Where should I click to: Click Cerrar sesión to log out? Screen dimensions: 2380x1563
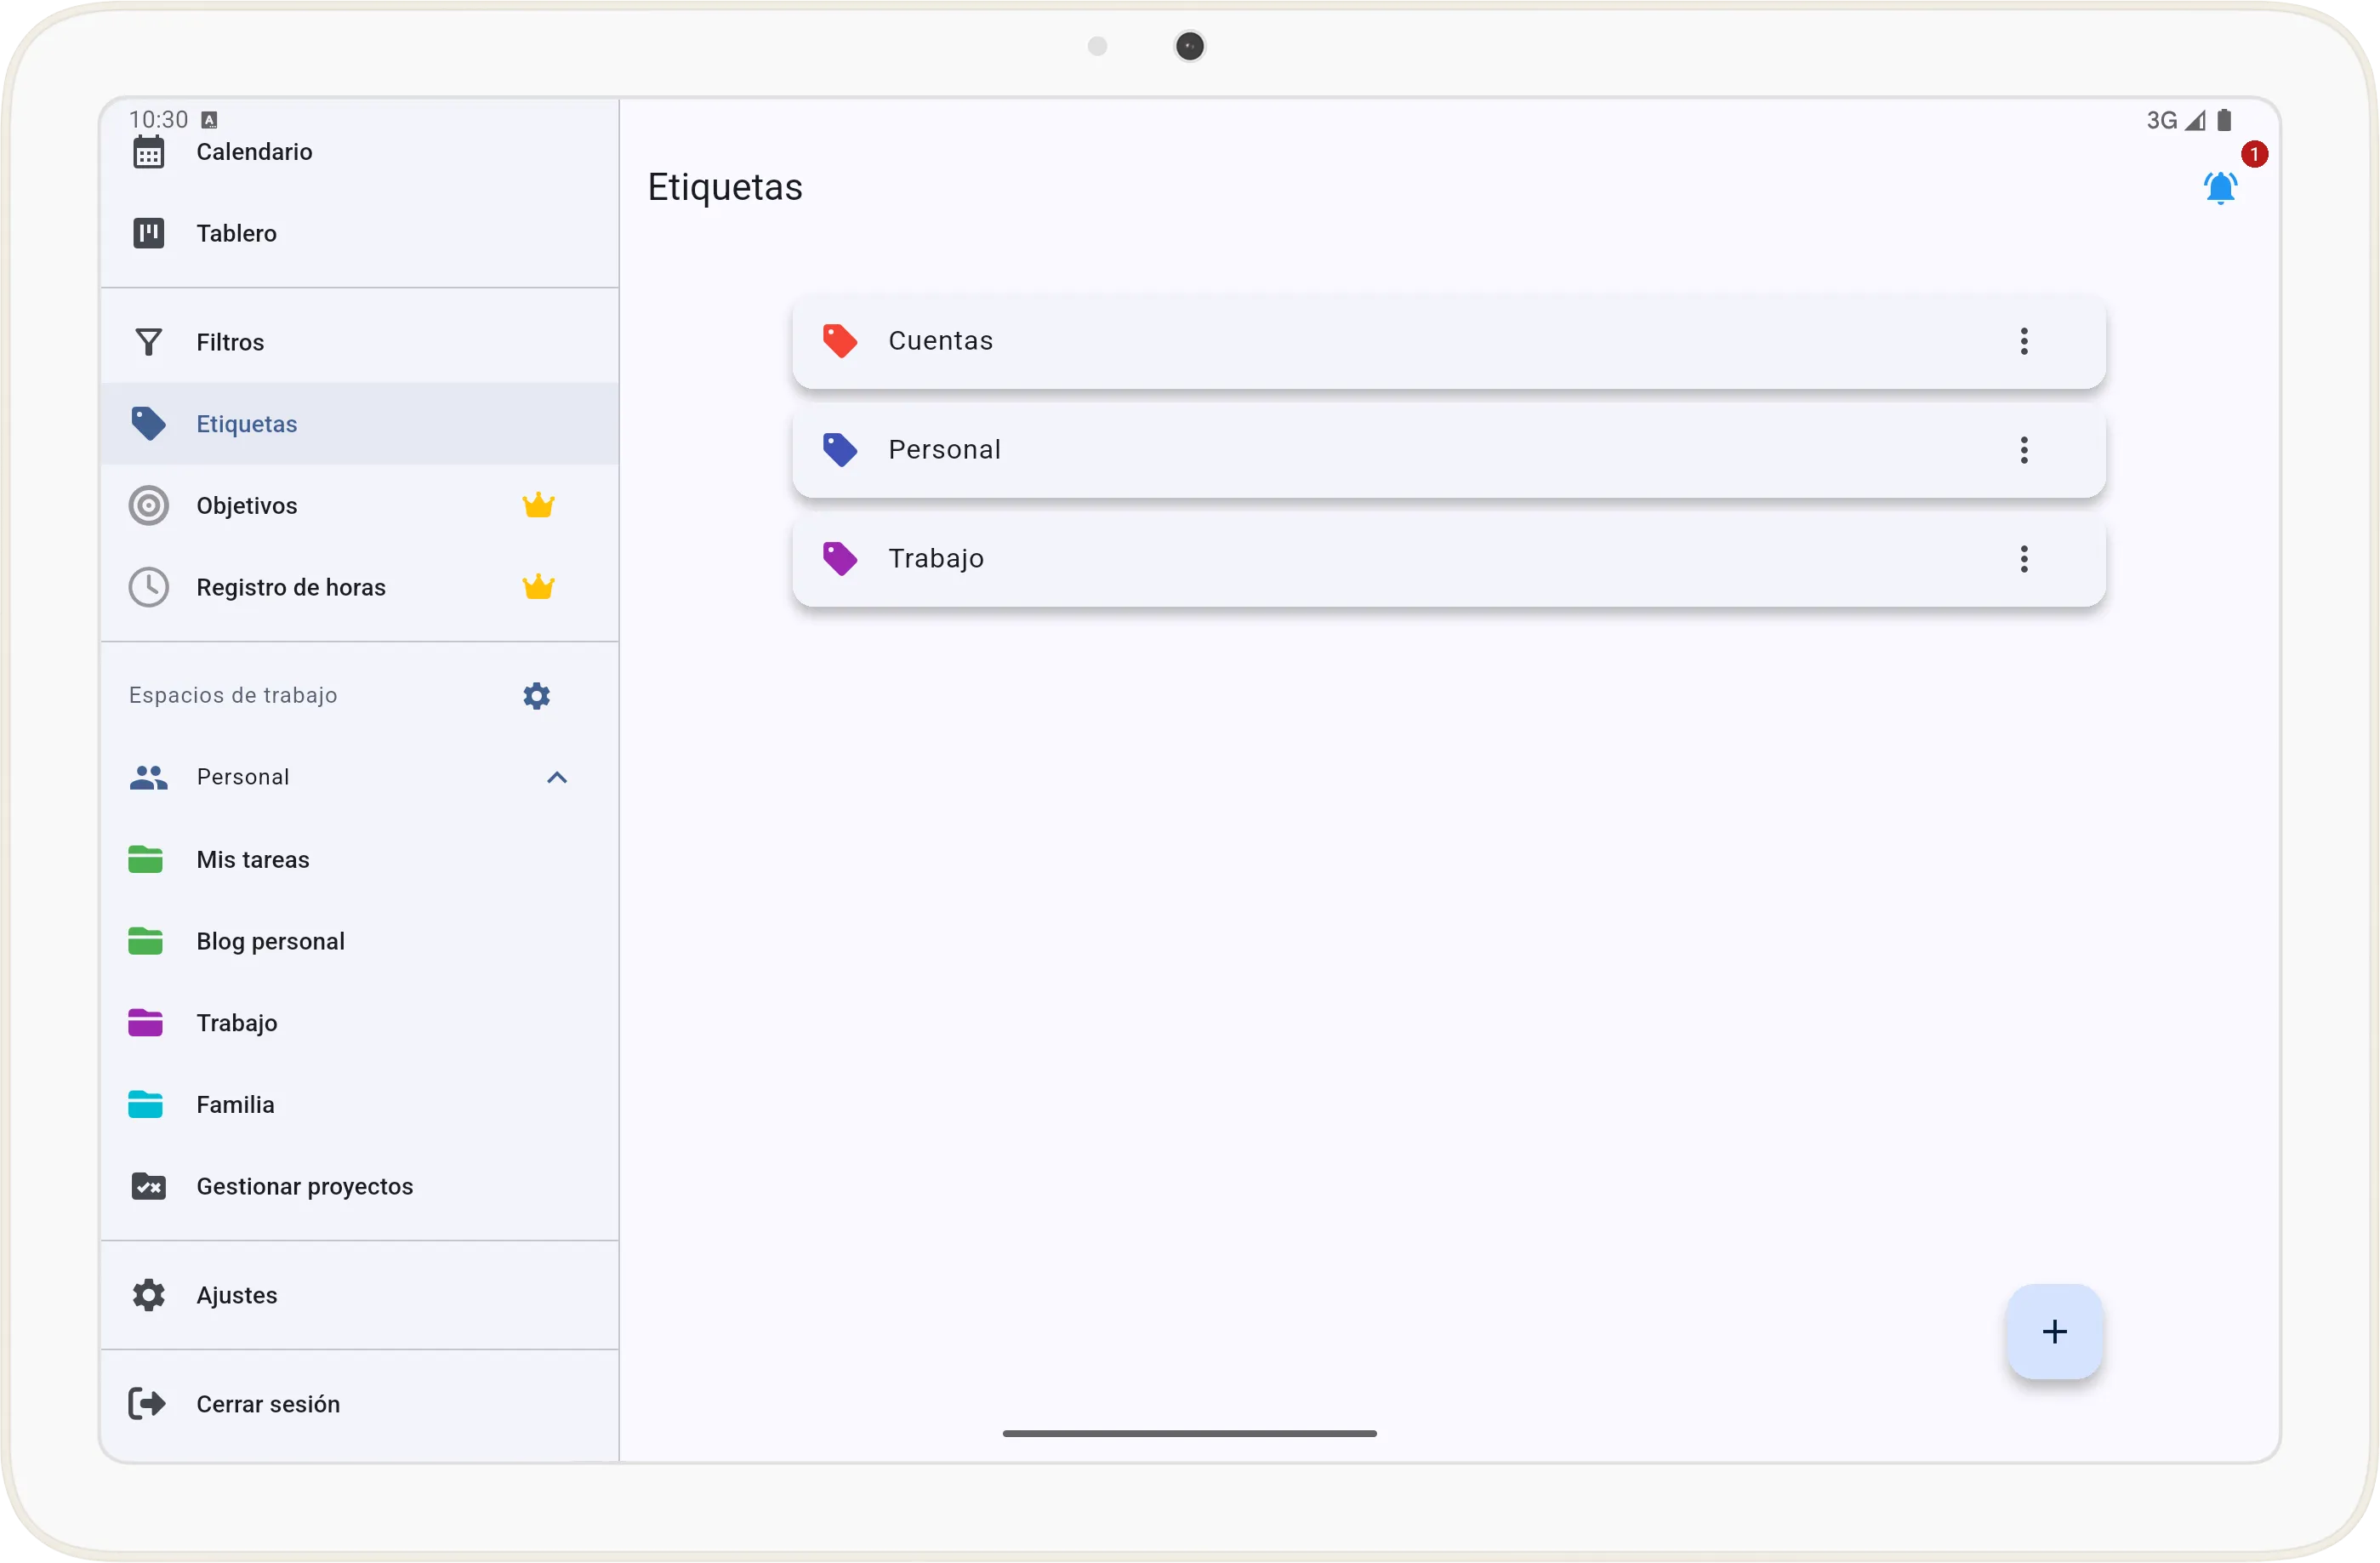pos(267,1404)
